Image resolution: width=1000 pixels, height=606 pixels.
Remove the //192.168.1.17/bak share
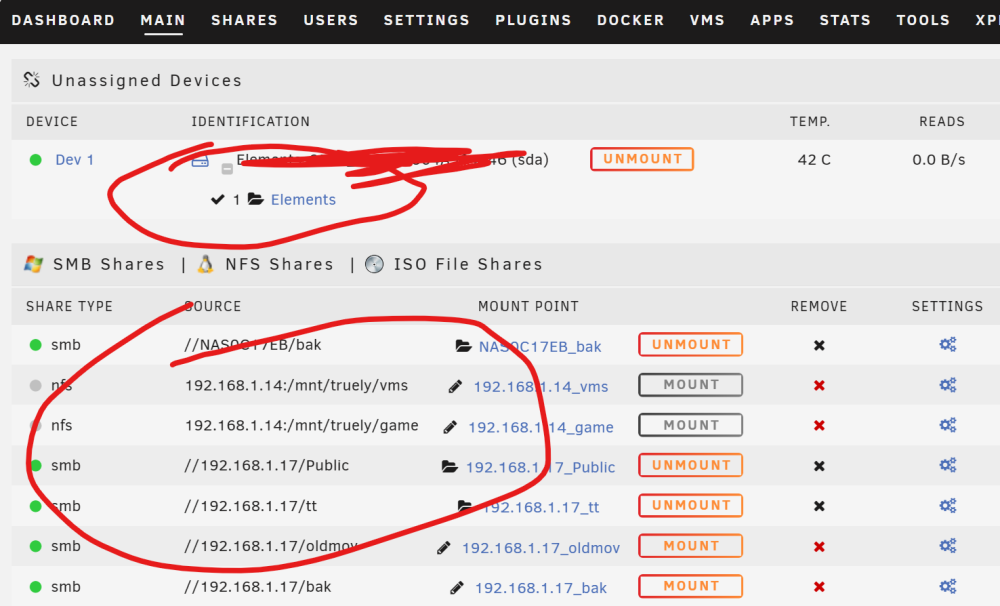coord(819,587)
